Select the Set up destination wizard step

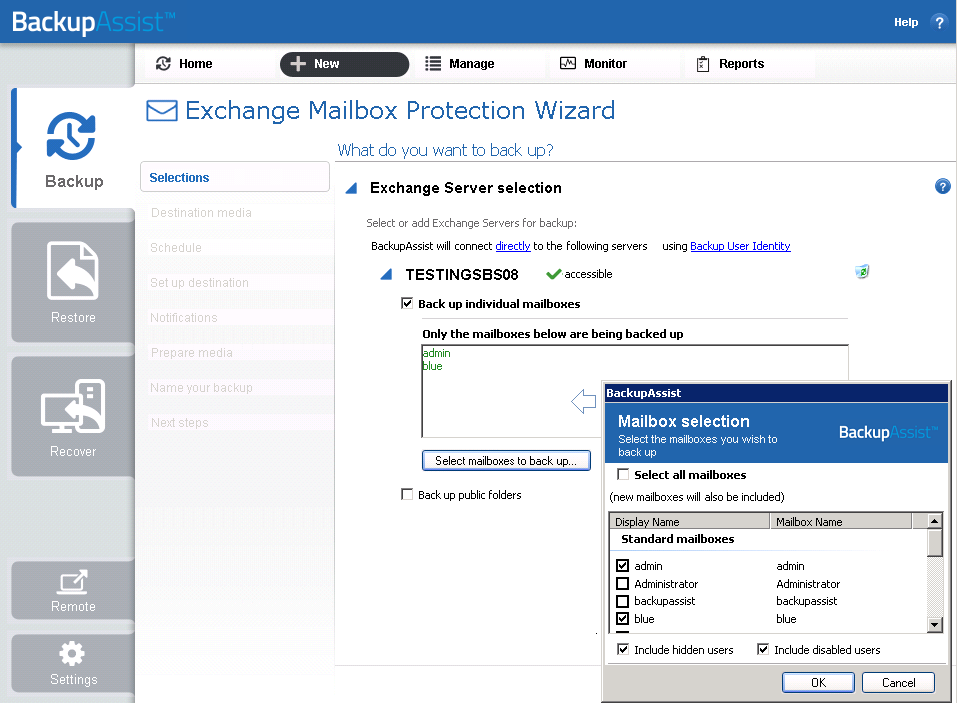(x=200, y=283)
